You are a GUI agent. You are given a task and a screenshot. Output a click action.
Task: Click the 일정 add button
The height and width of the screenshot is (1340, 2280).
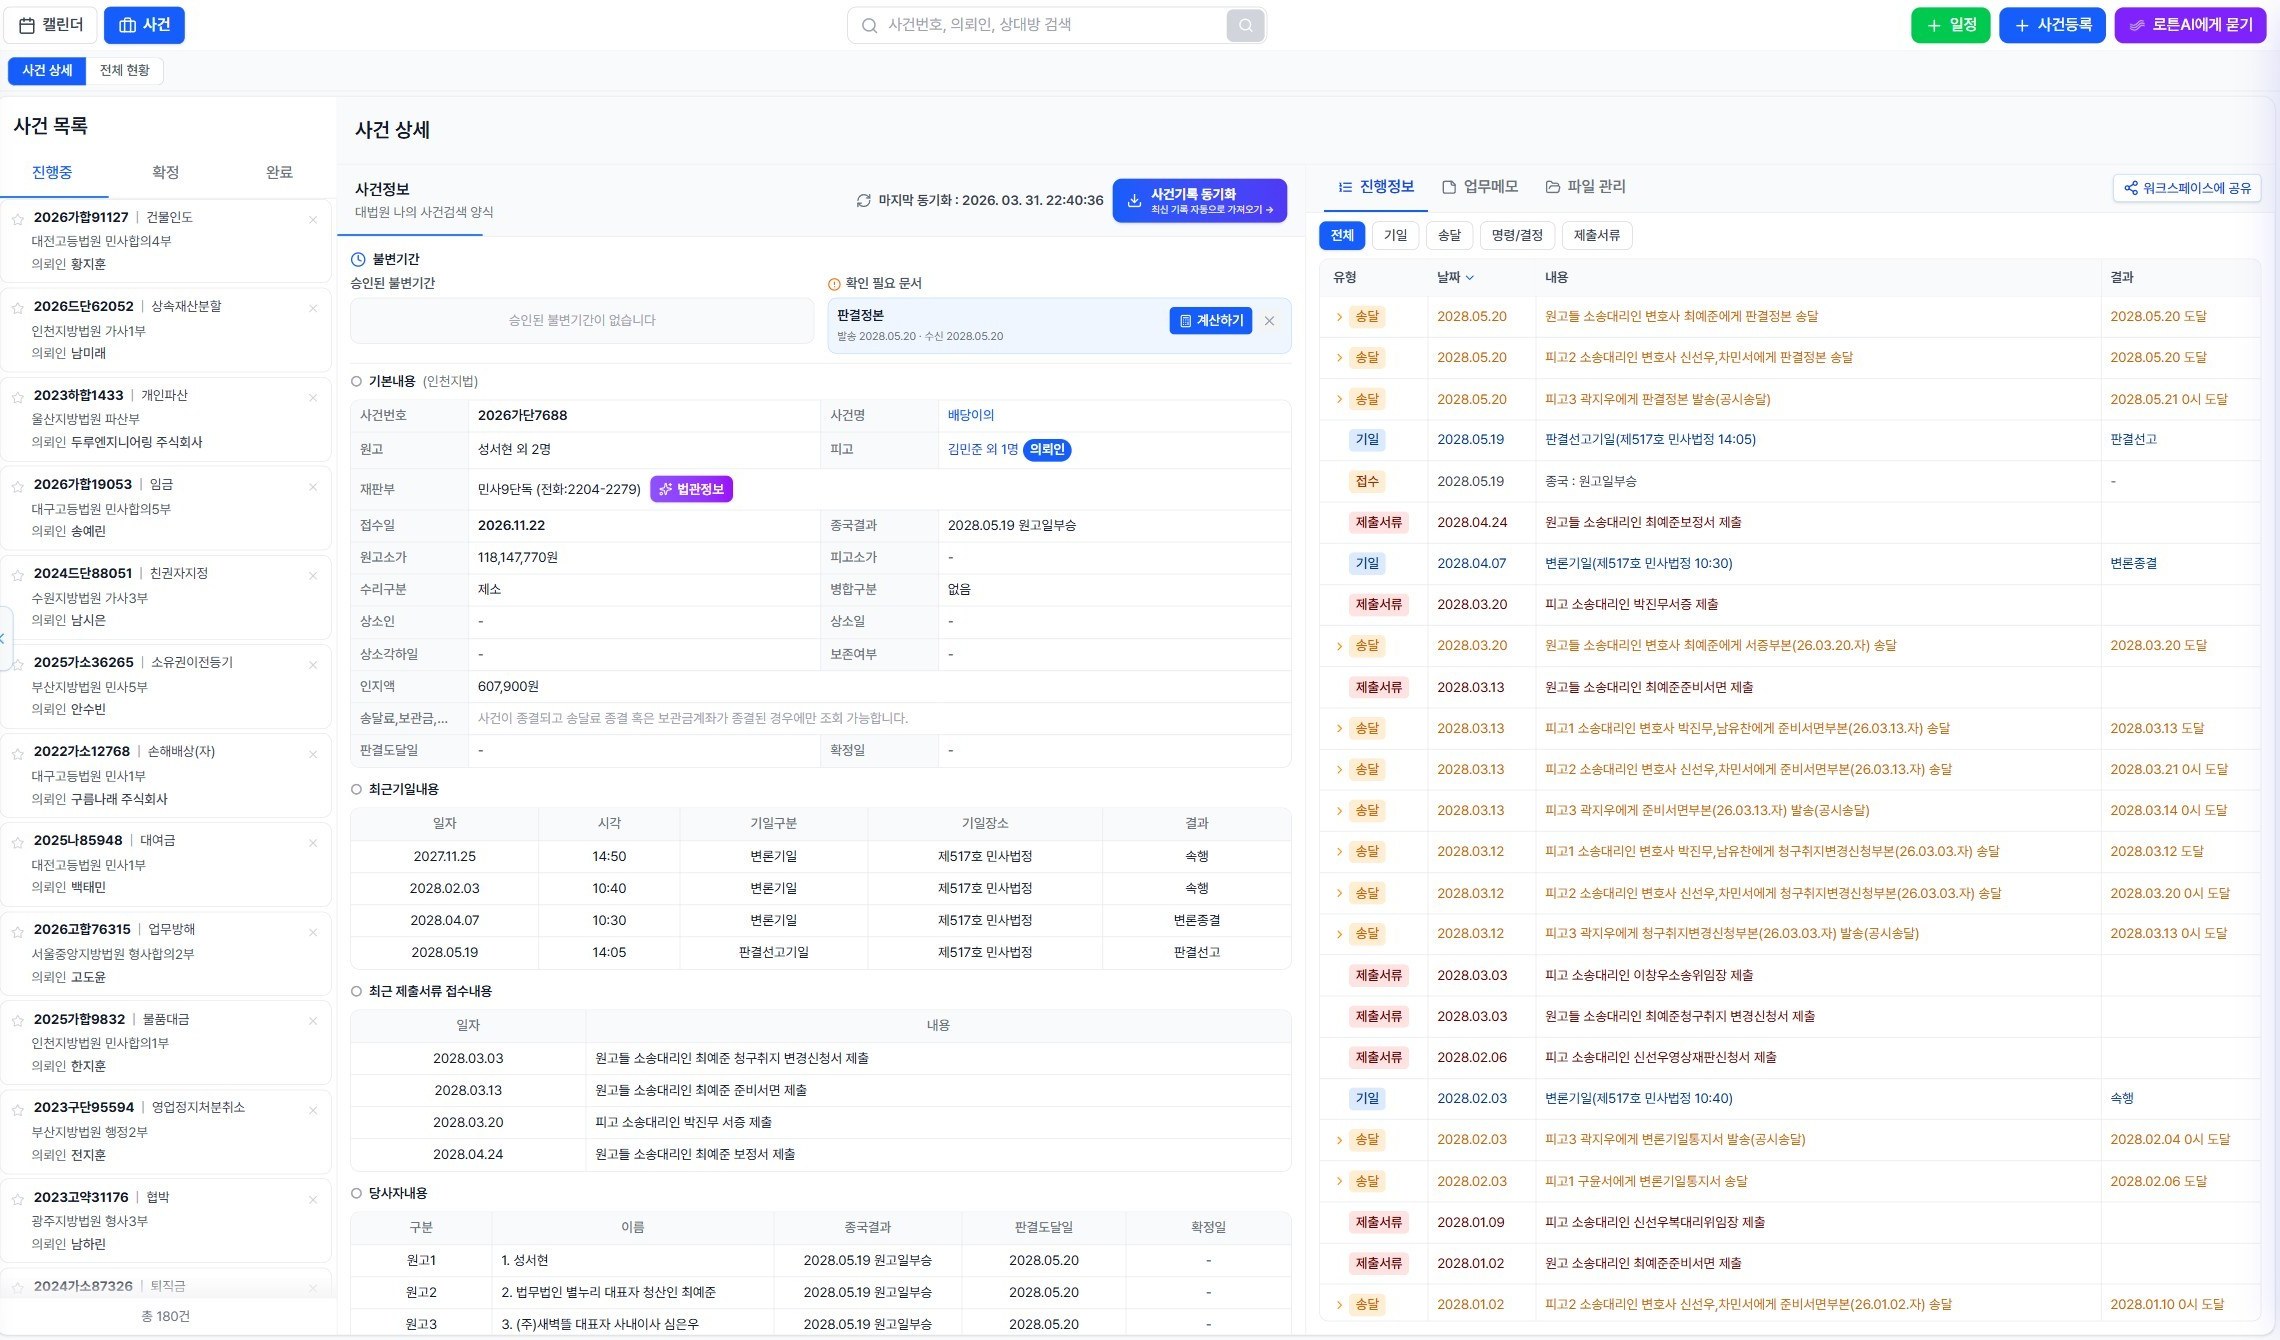click(1951, 25)
